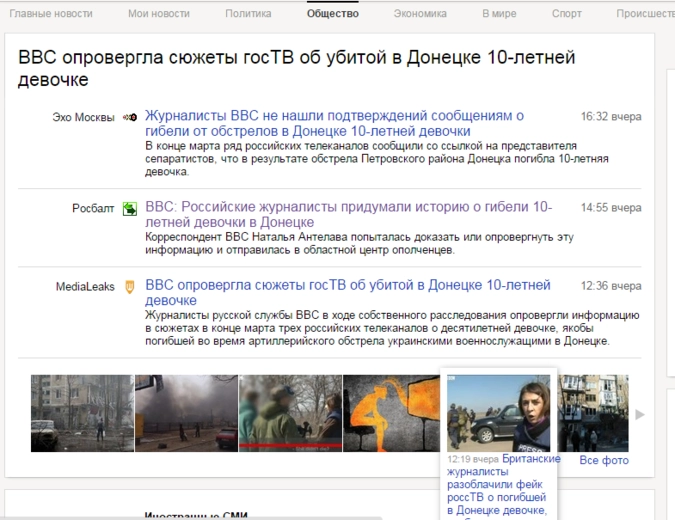Screen dimensions: 675x520
Task: Select the Главные новости tab
Action: point(51,14)
